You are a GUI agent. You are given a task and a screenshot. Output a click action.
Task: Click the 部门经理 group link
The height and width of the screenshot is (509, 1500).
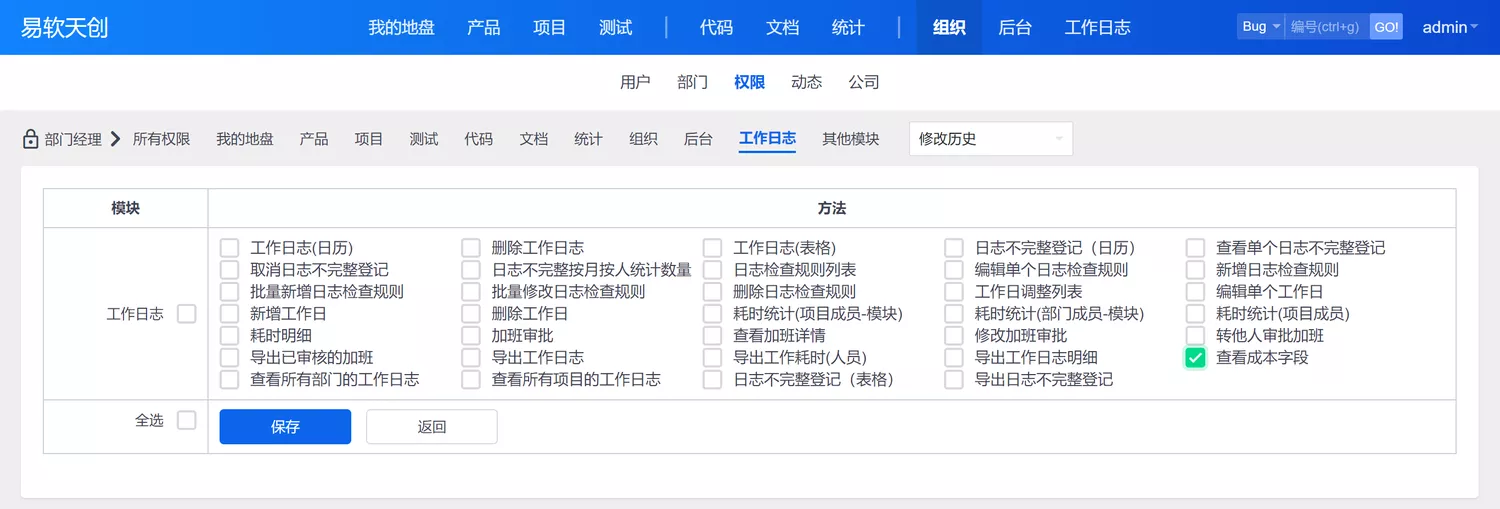click(73, 139)
